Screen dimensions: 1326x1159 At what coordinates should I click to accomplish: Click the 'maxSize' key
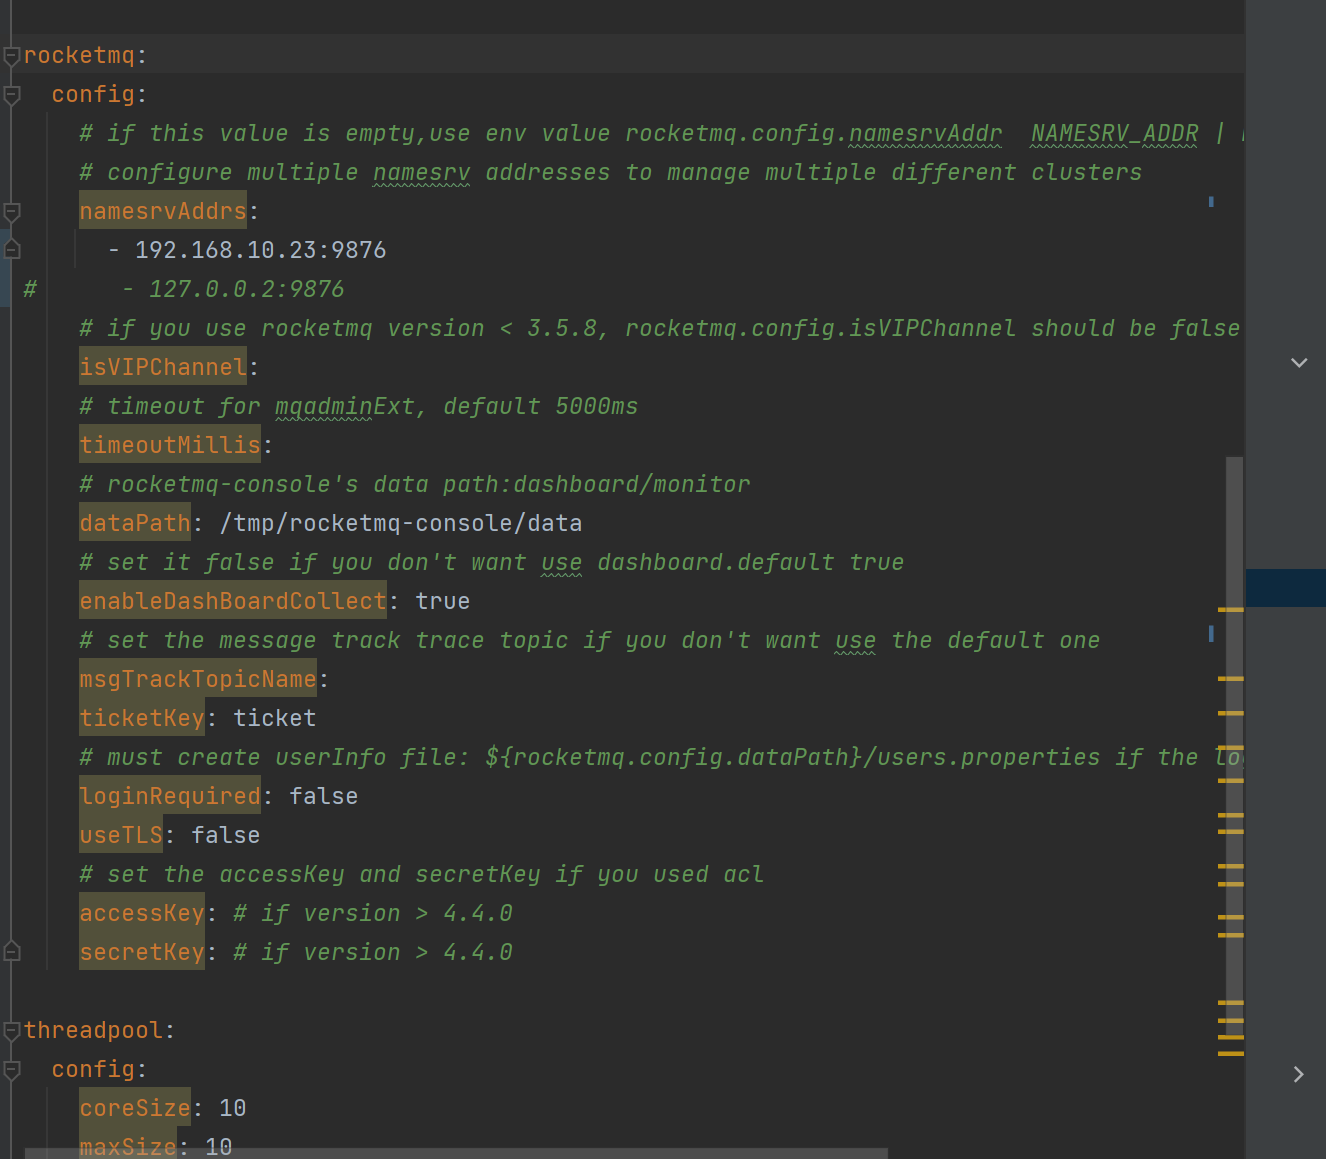[x=128, y=1147]
